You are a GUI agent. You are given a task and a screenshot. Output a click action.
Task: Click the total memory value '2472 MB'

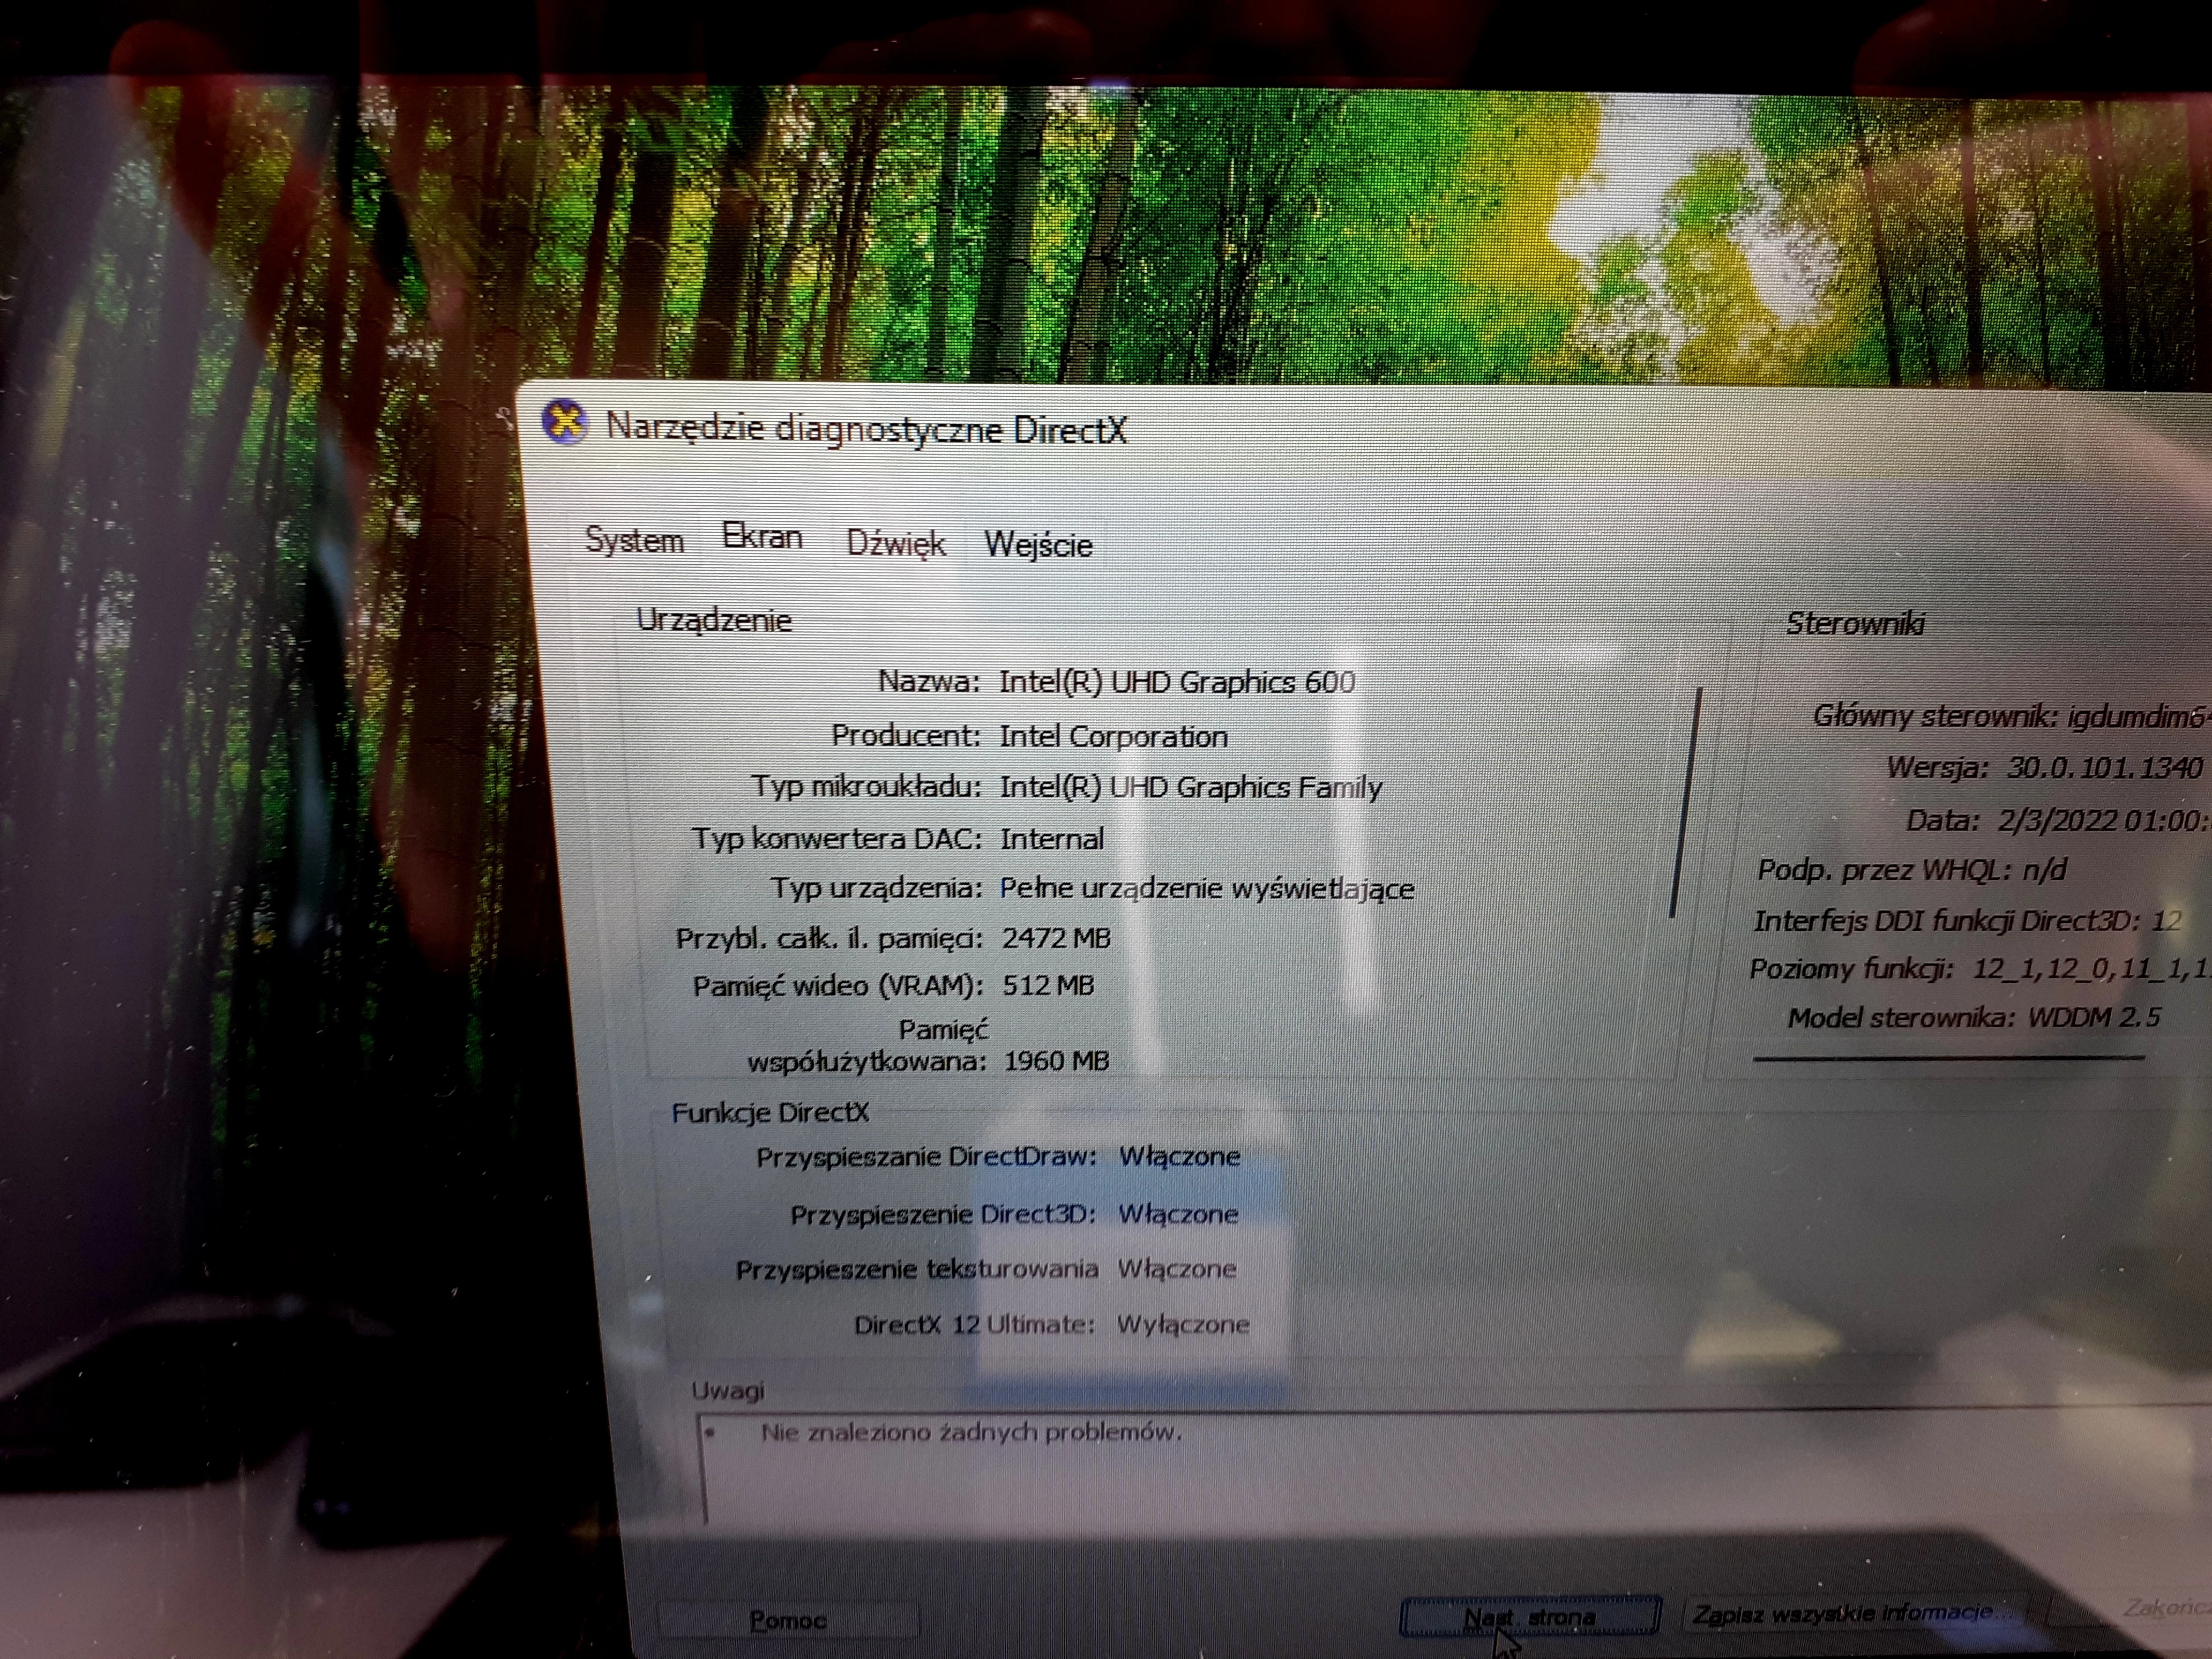pos(1056,938)
